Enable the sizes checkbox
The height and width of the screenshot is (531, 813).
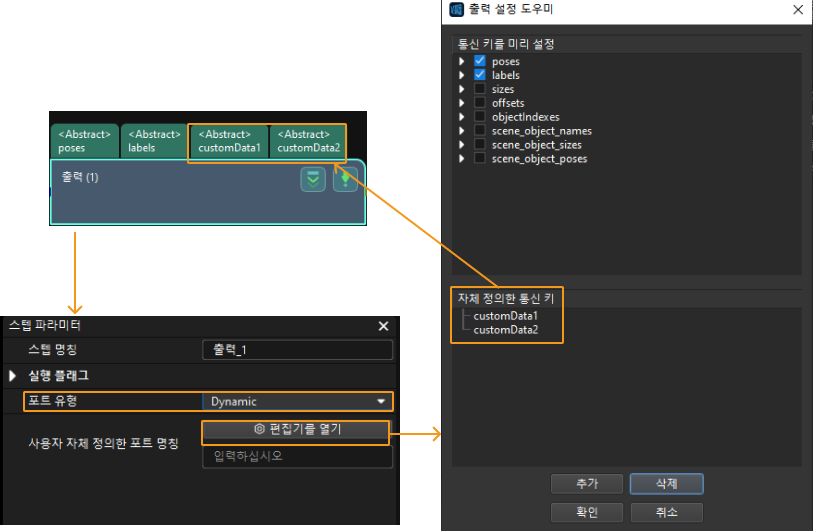480,89
